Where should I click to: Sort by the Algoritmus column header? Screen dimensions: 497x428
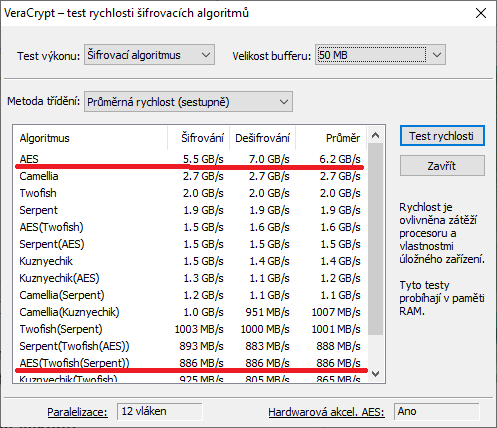[90, 138]
